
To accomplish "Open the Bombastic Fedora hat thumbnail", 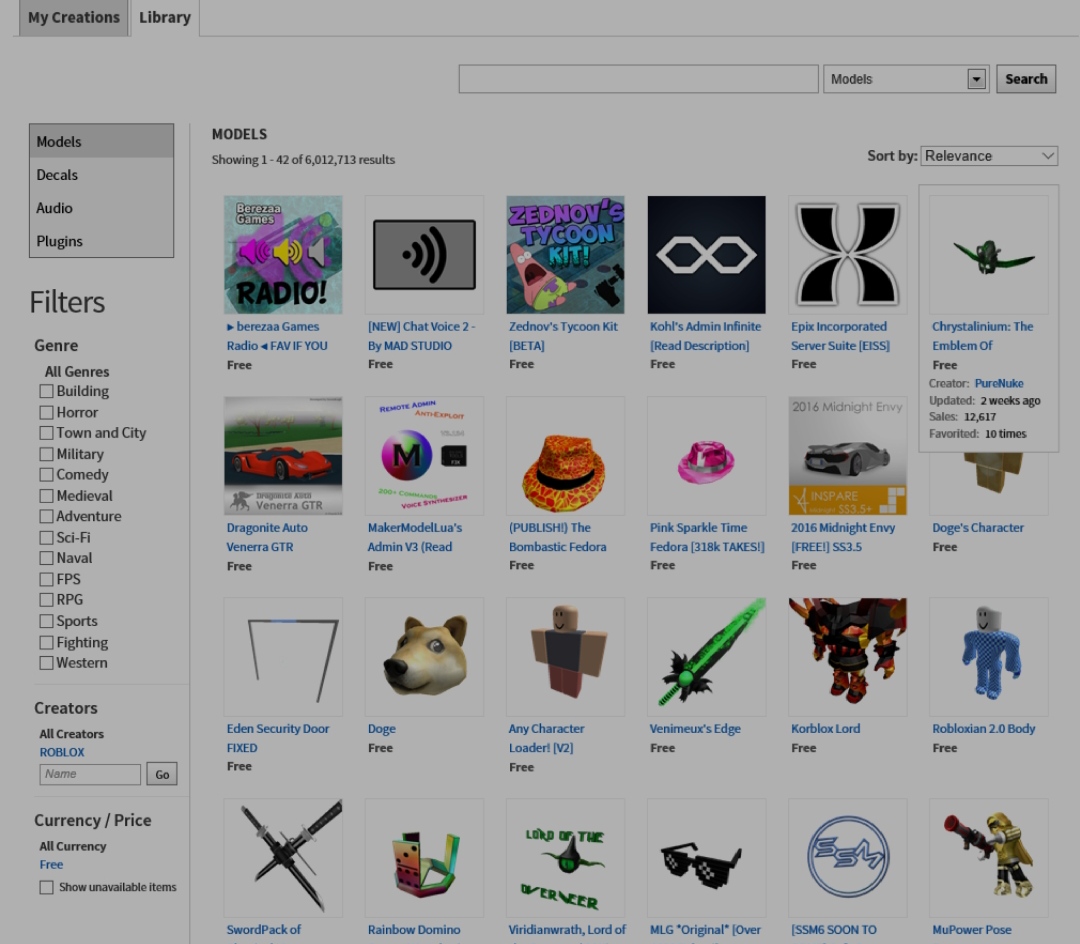I will 565,456.
